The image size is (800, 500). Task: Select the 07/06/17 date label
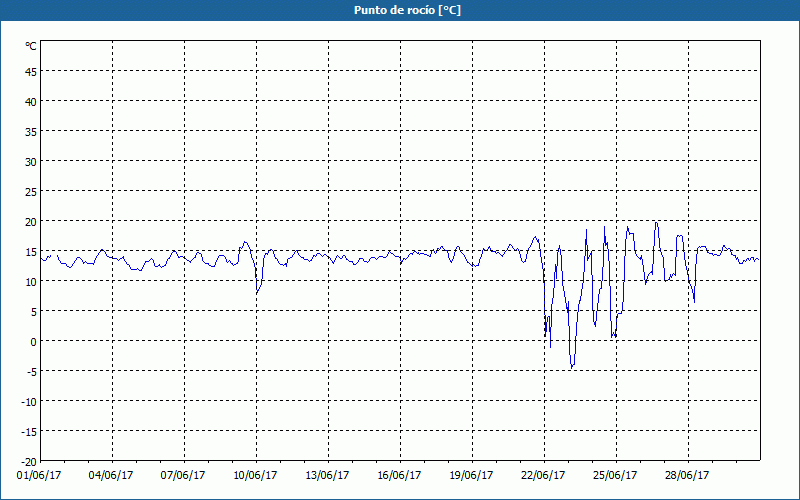[x=183, y=476]
